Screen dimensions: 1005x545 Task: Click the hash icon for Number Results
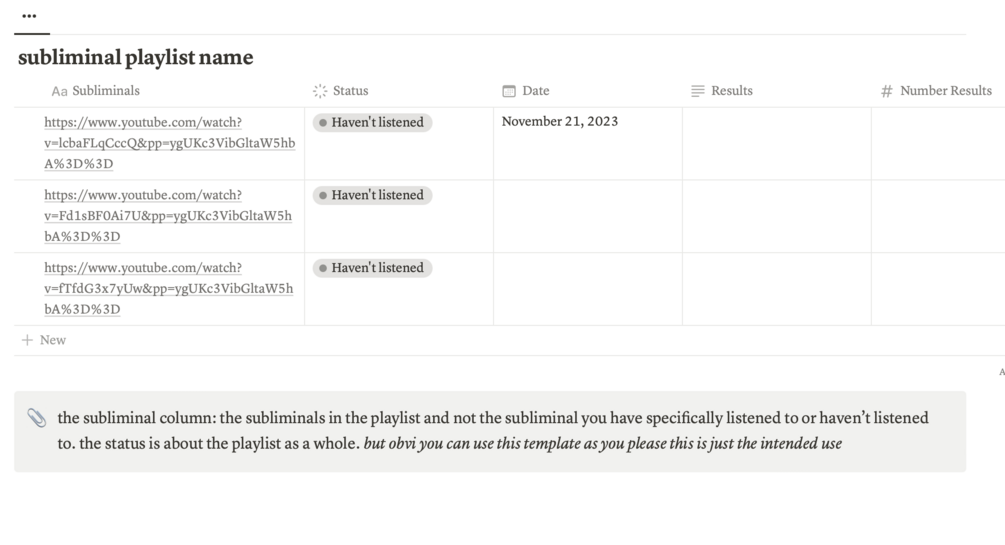pyautogui.click(x=886, y=91)
